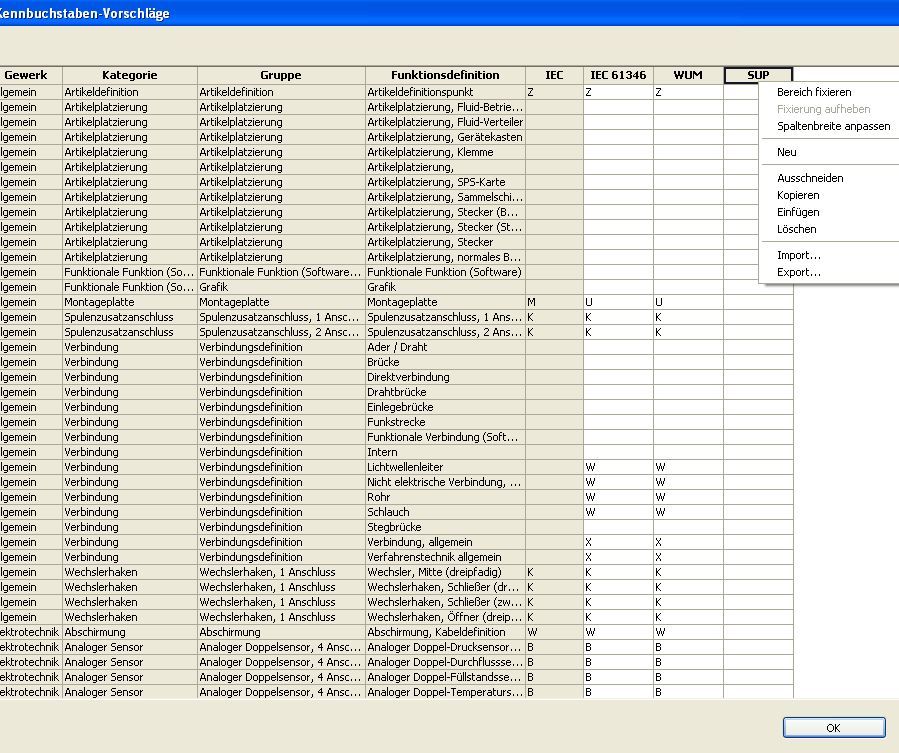This screenshot has width=899, height=753.
Task: Click 'Analoger Doppel-Drucksensor…' cell
Action: [445, 647]
